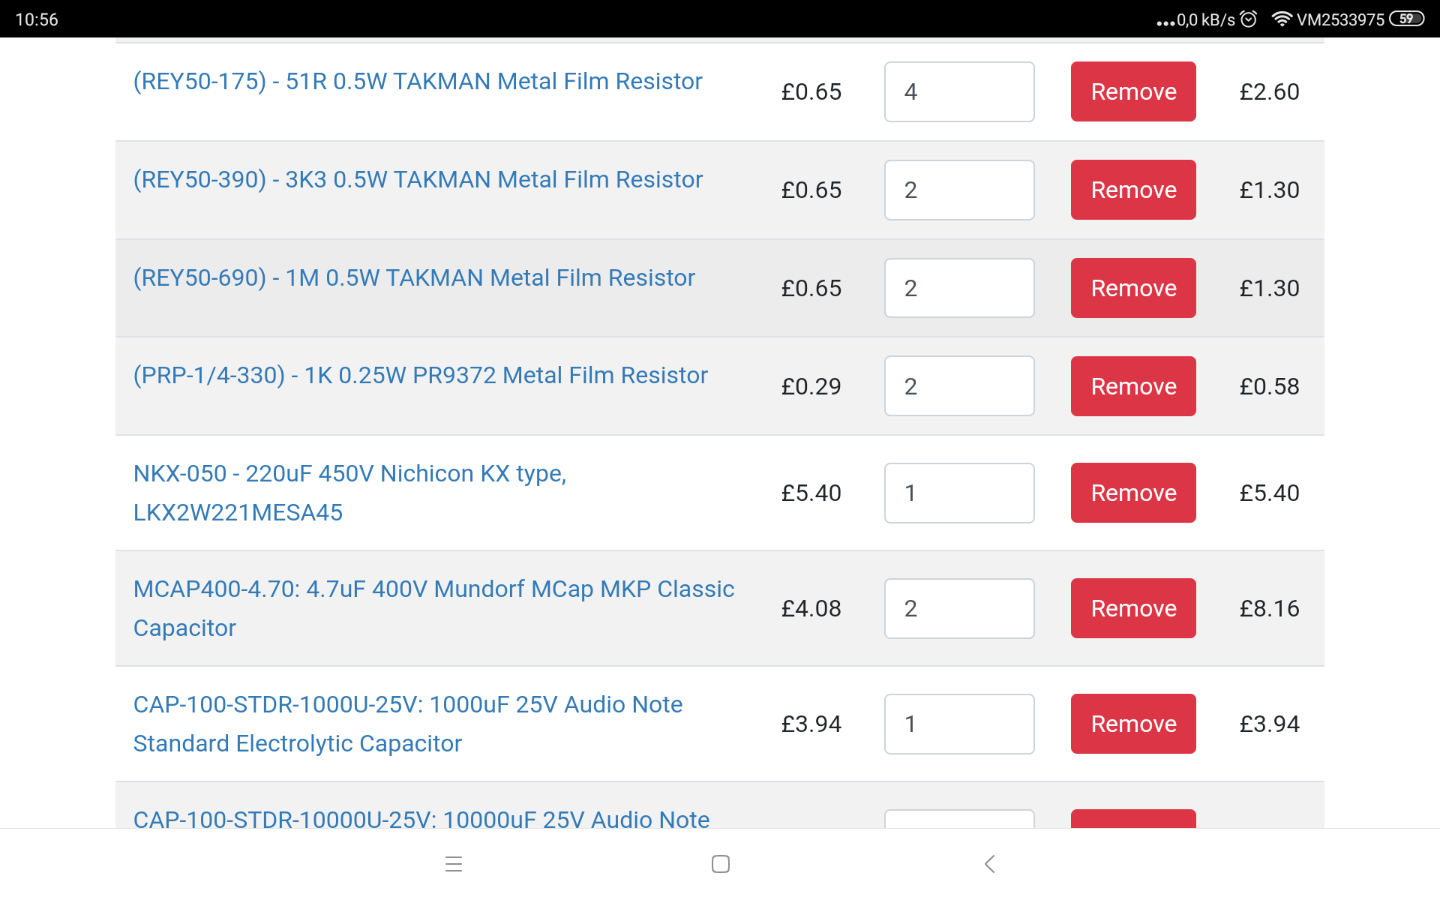This screenshot has height=900, width=1440.
Task: Remove the 1K PR9372 resistor from cart
Action: point(1133,386)
